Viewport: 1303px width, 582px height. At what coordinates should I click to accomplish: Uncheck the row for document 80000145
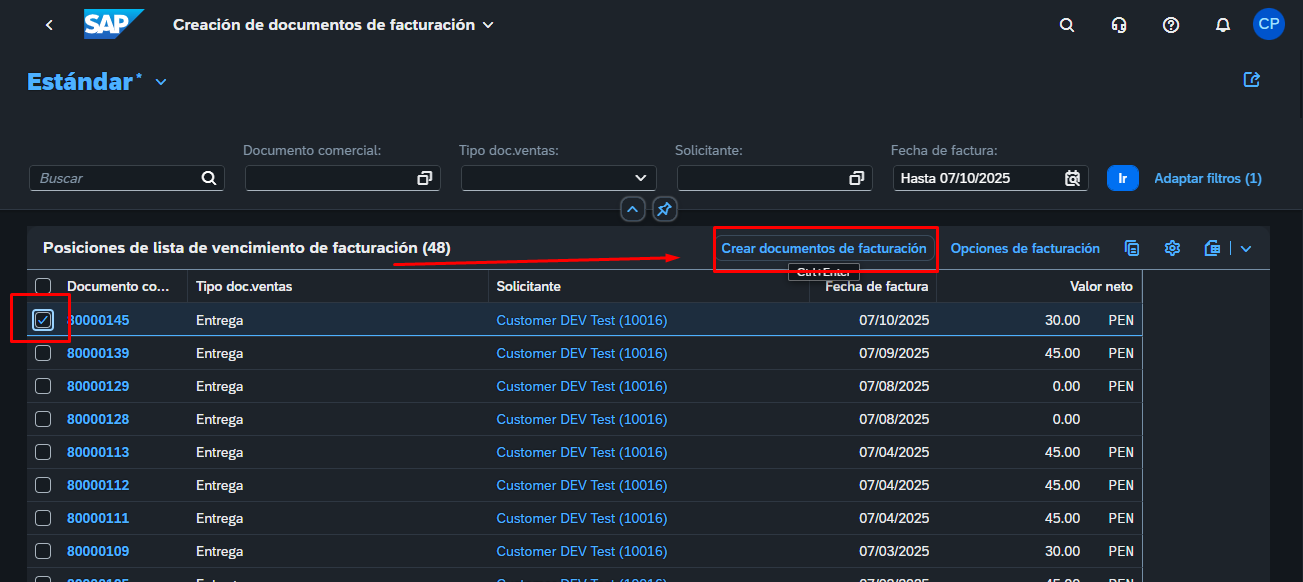click(43, 320)
